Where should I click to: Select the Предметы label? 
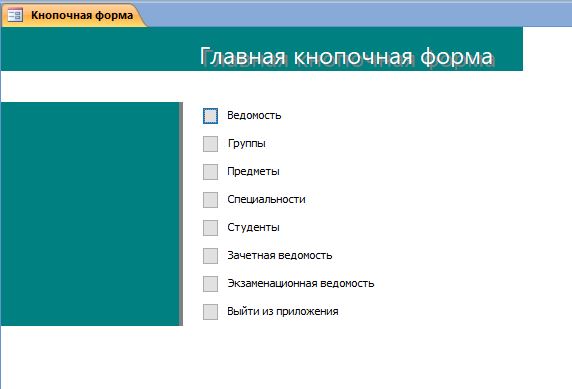[x=253, y=171]
